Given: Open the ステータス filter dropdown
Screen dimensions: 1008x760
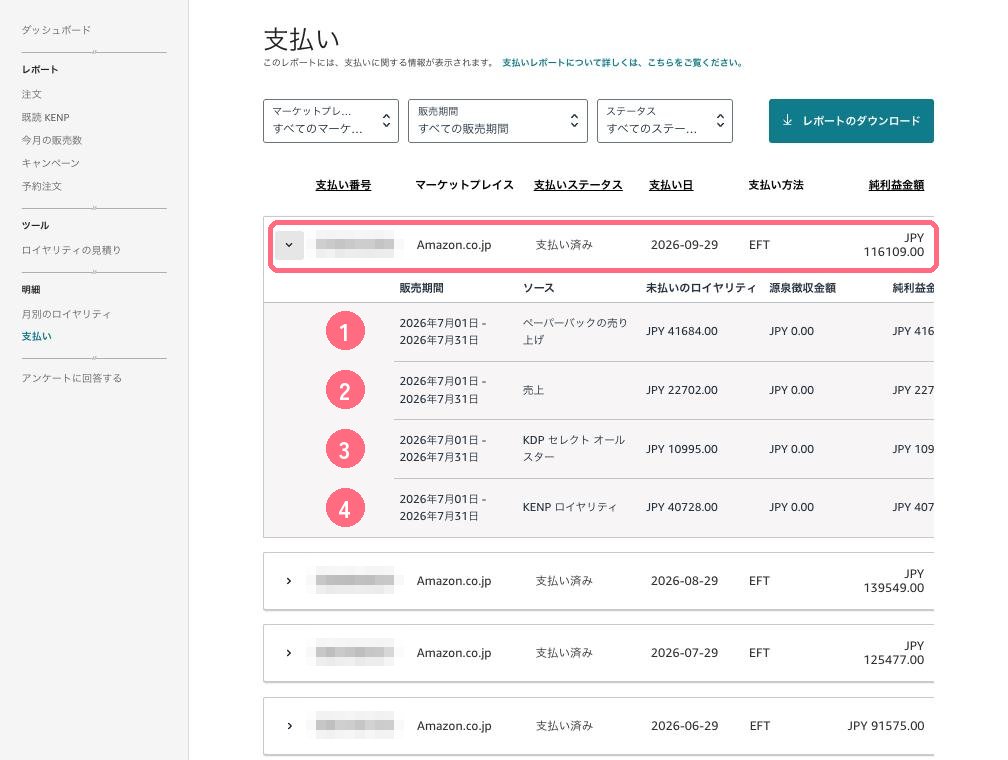Looking at the screenshot, I should click(x=665, y=121).
